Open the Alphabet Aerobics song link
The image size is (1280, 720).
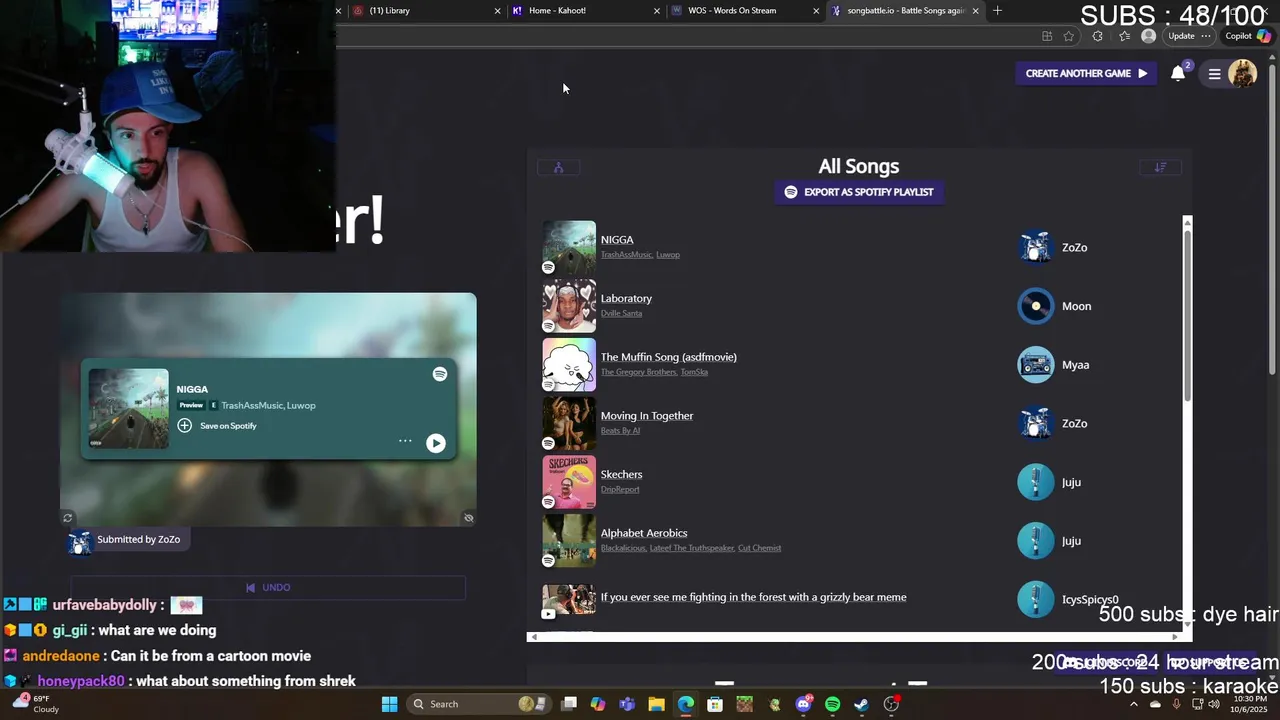point(644,533)
